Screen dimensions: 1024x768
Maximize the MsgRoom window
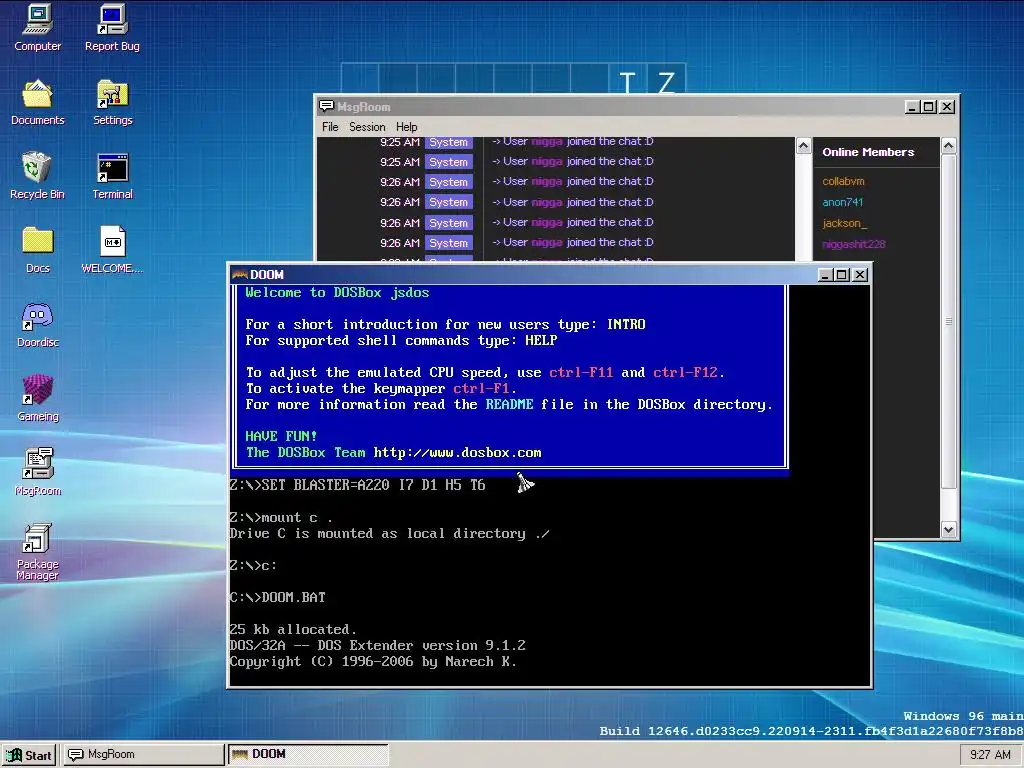coord(929,106)
